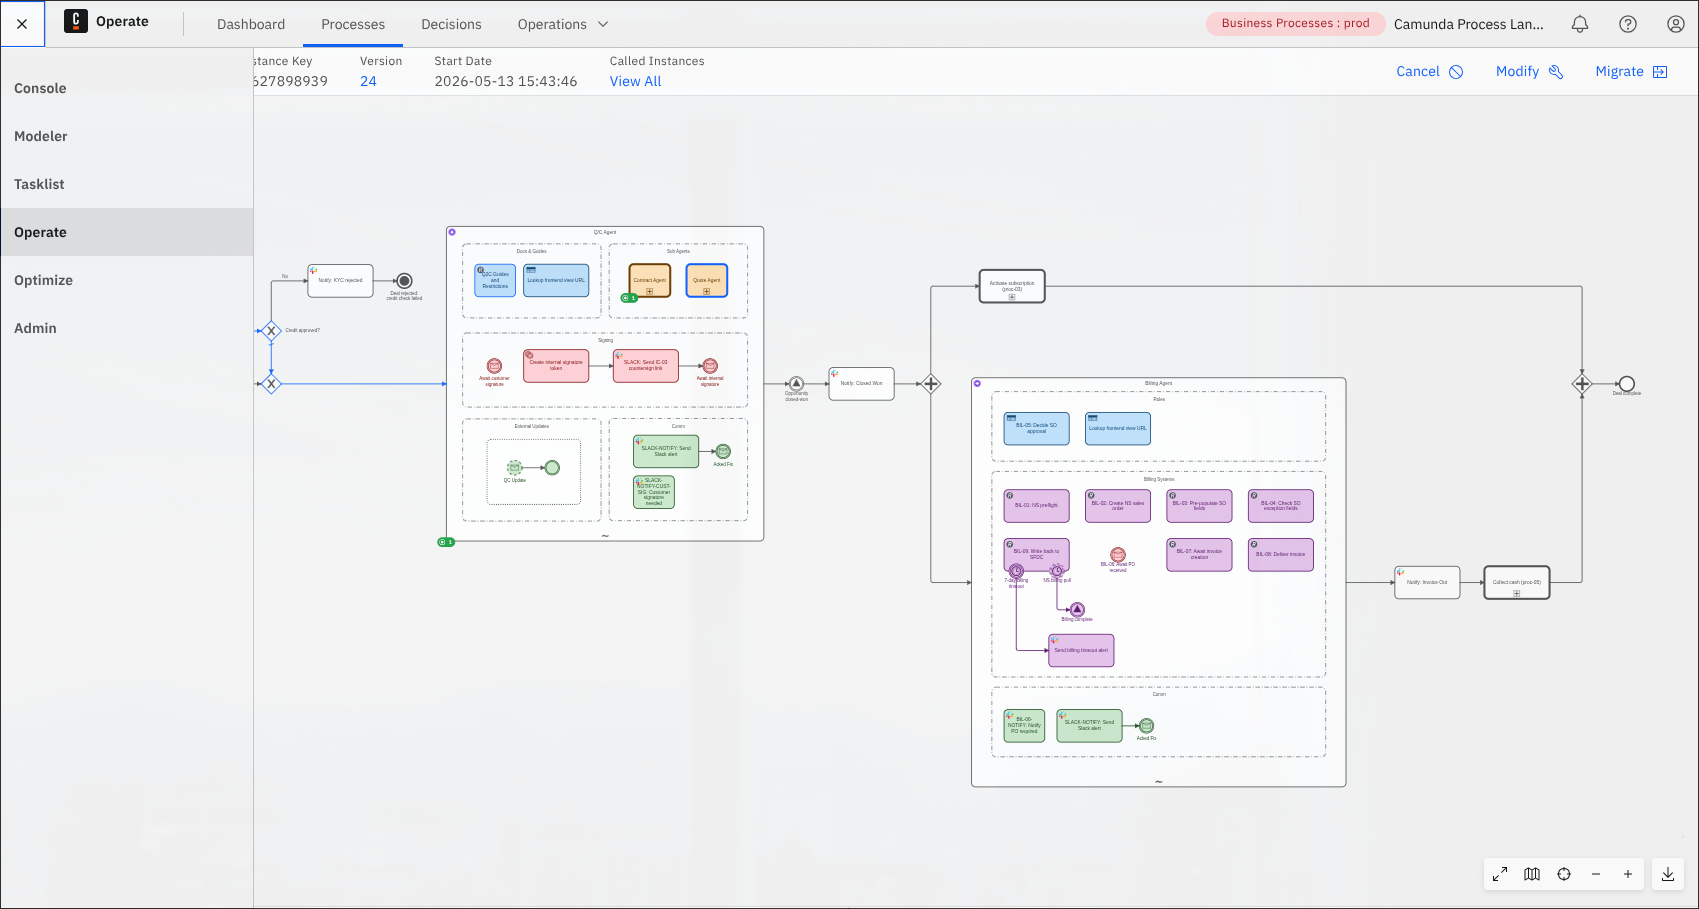Switch to the Decisions tab
This screenshot has width=1699, height=909.
(x=451, y=24)
